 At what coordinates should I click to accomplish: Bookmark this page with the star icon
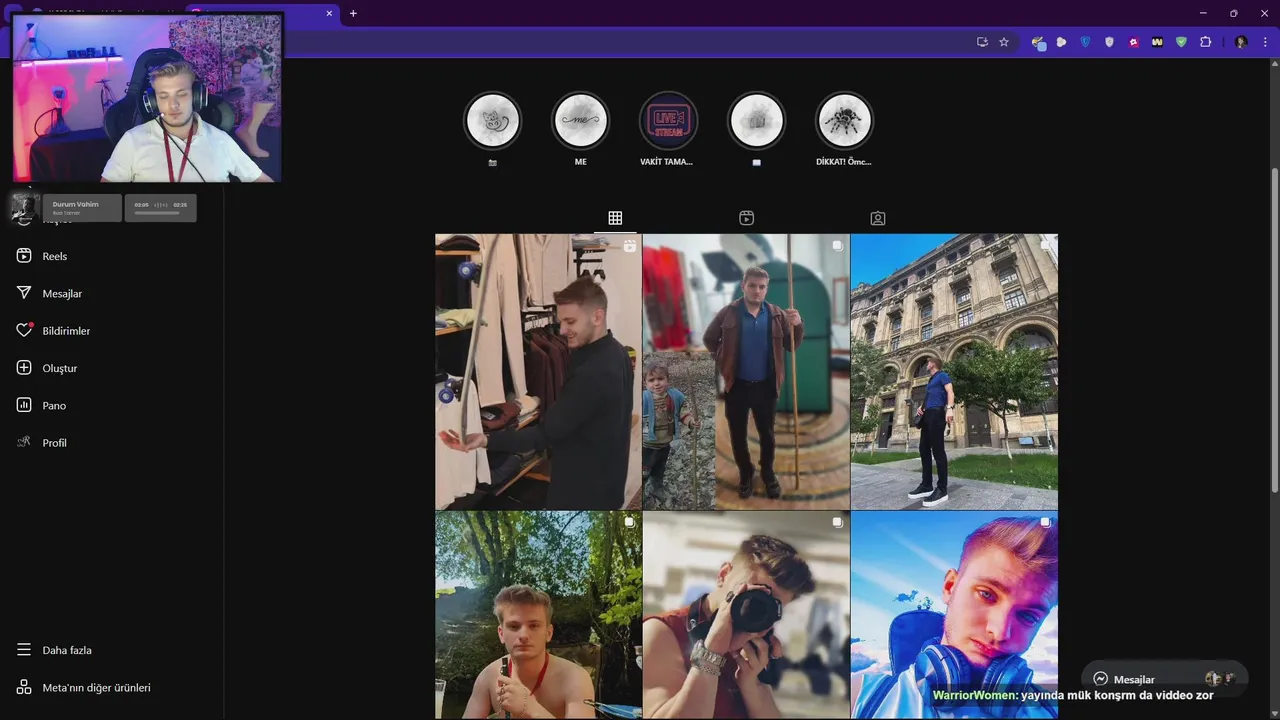click(x=1004, y=42)
